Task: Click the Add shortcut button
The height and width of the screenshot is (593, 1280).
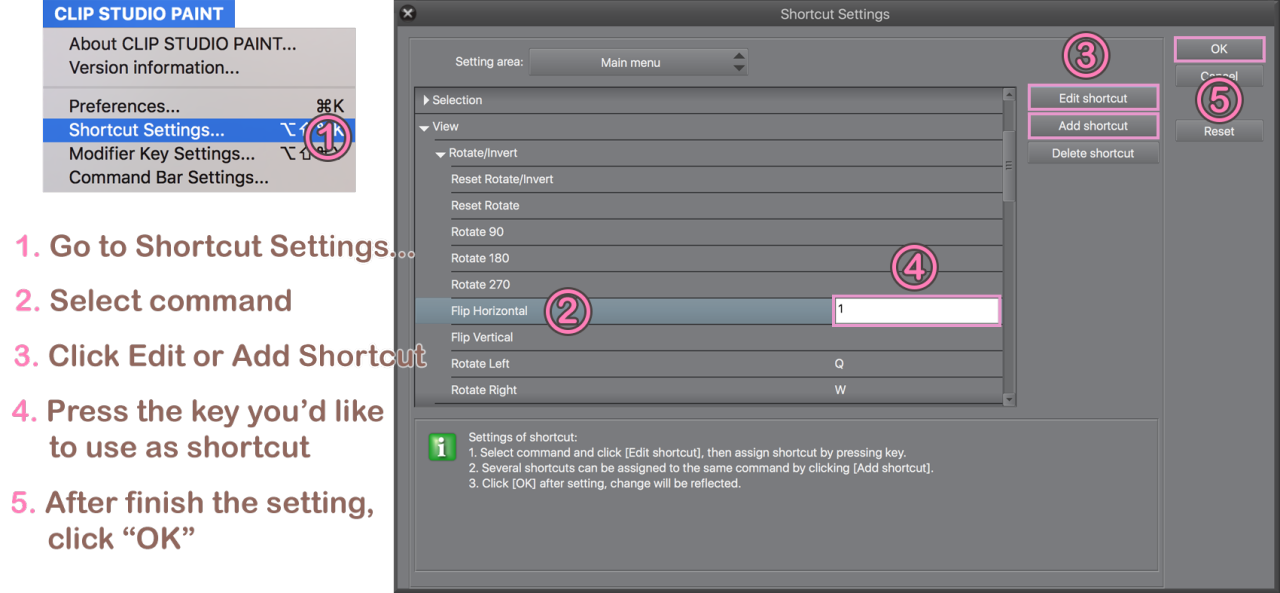Action: 1093,126
